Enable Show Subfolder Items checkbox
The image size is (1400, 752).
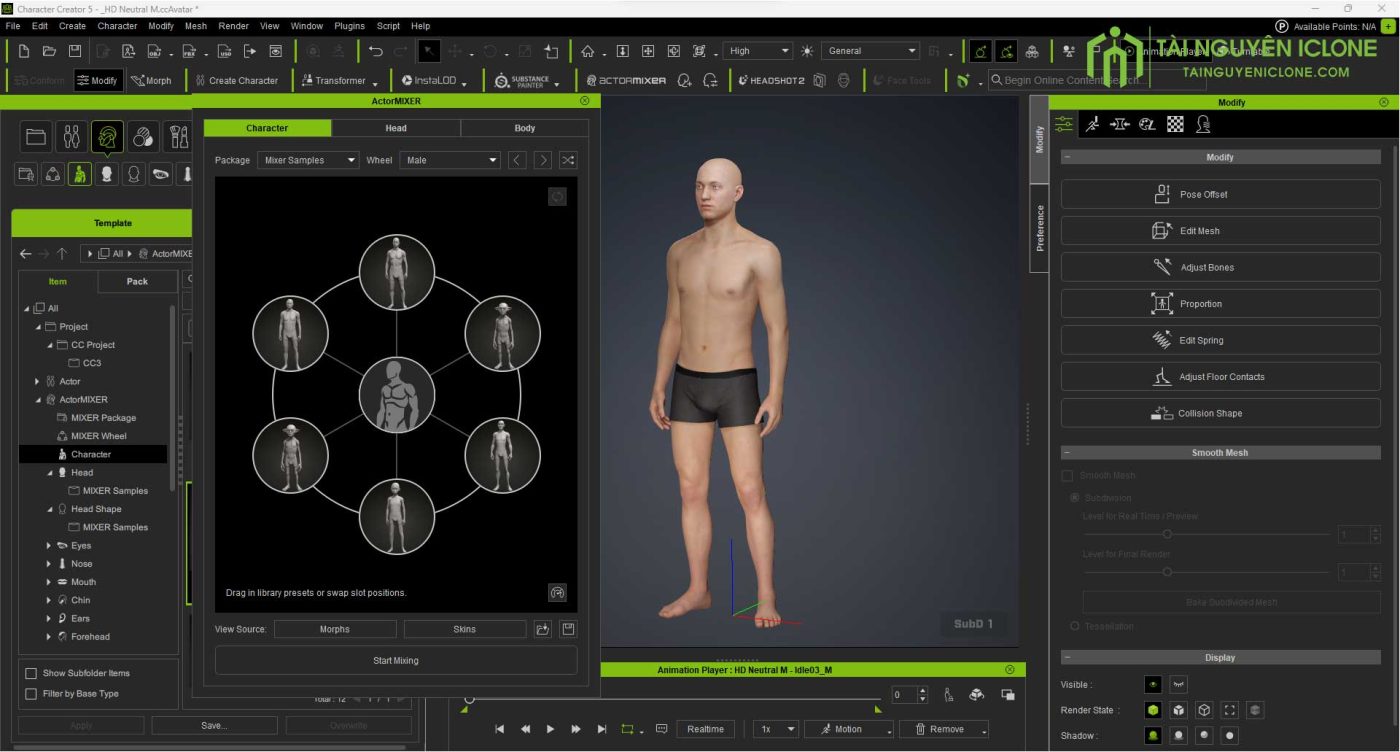[x=31, y=673]
